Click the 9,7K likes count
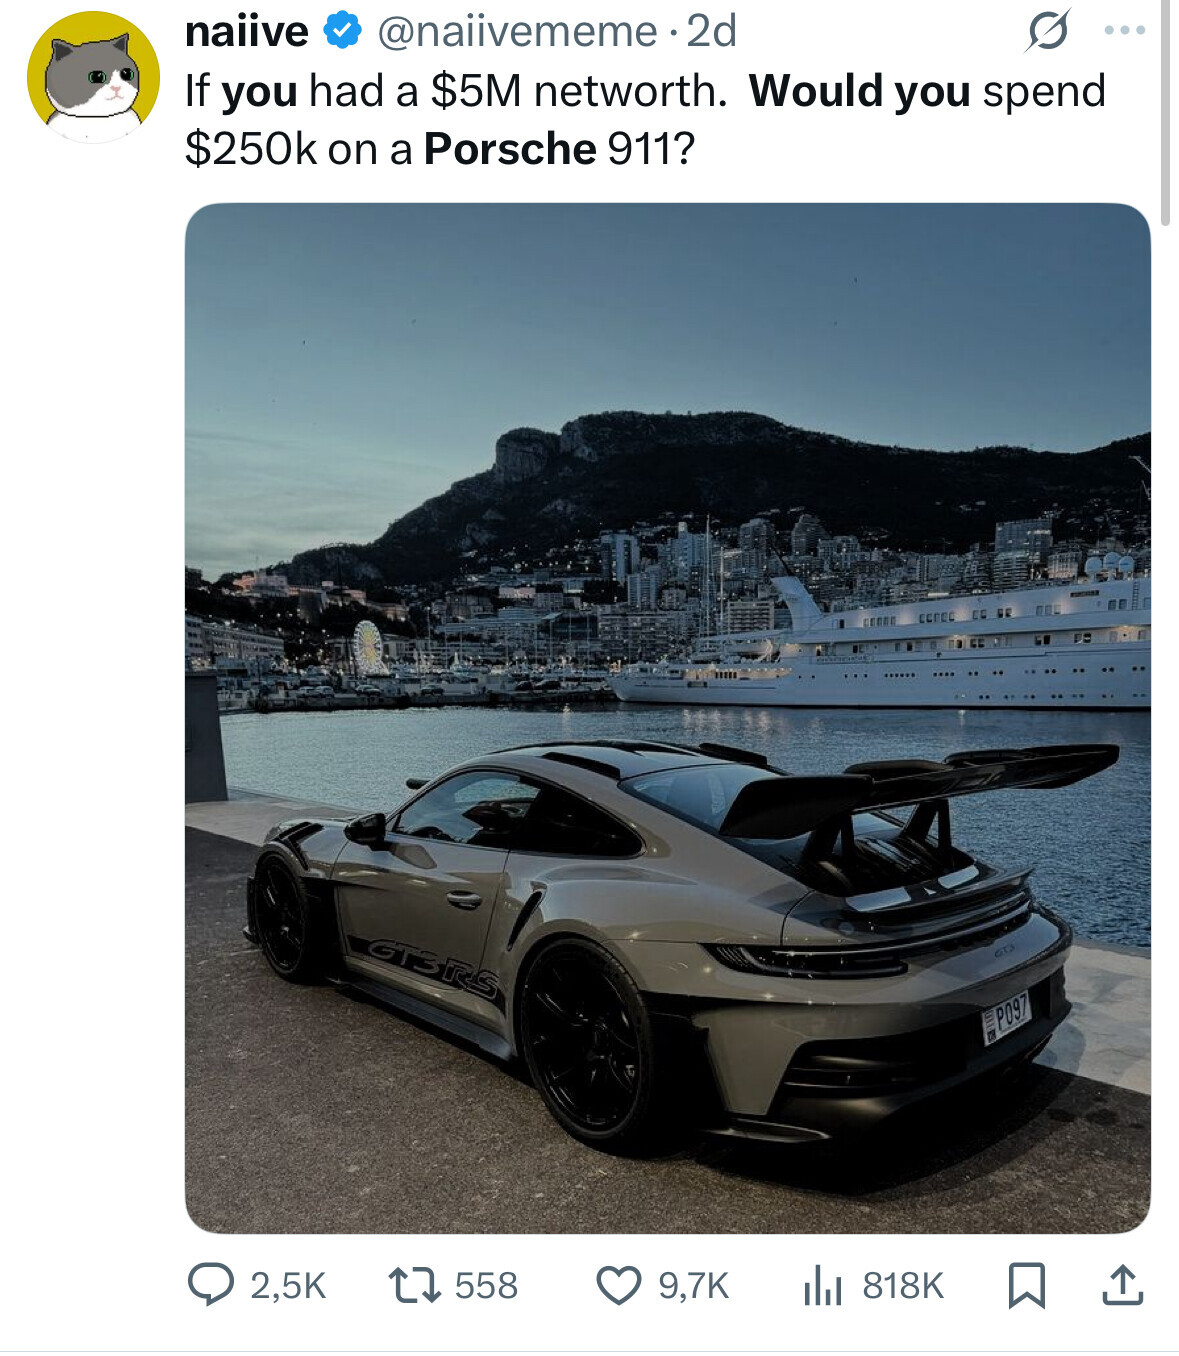 pyautogui.click(x=694, y=1286)
